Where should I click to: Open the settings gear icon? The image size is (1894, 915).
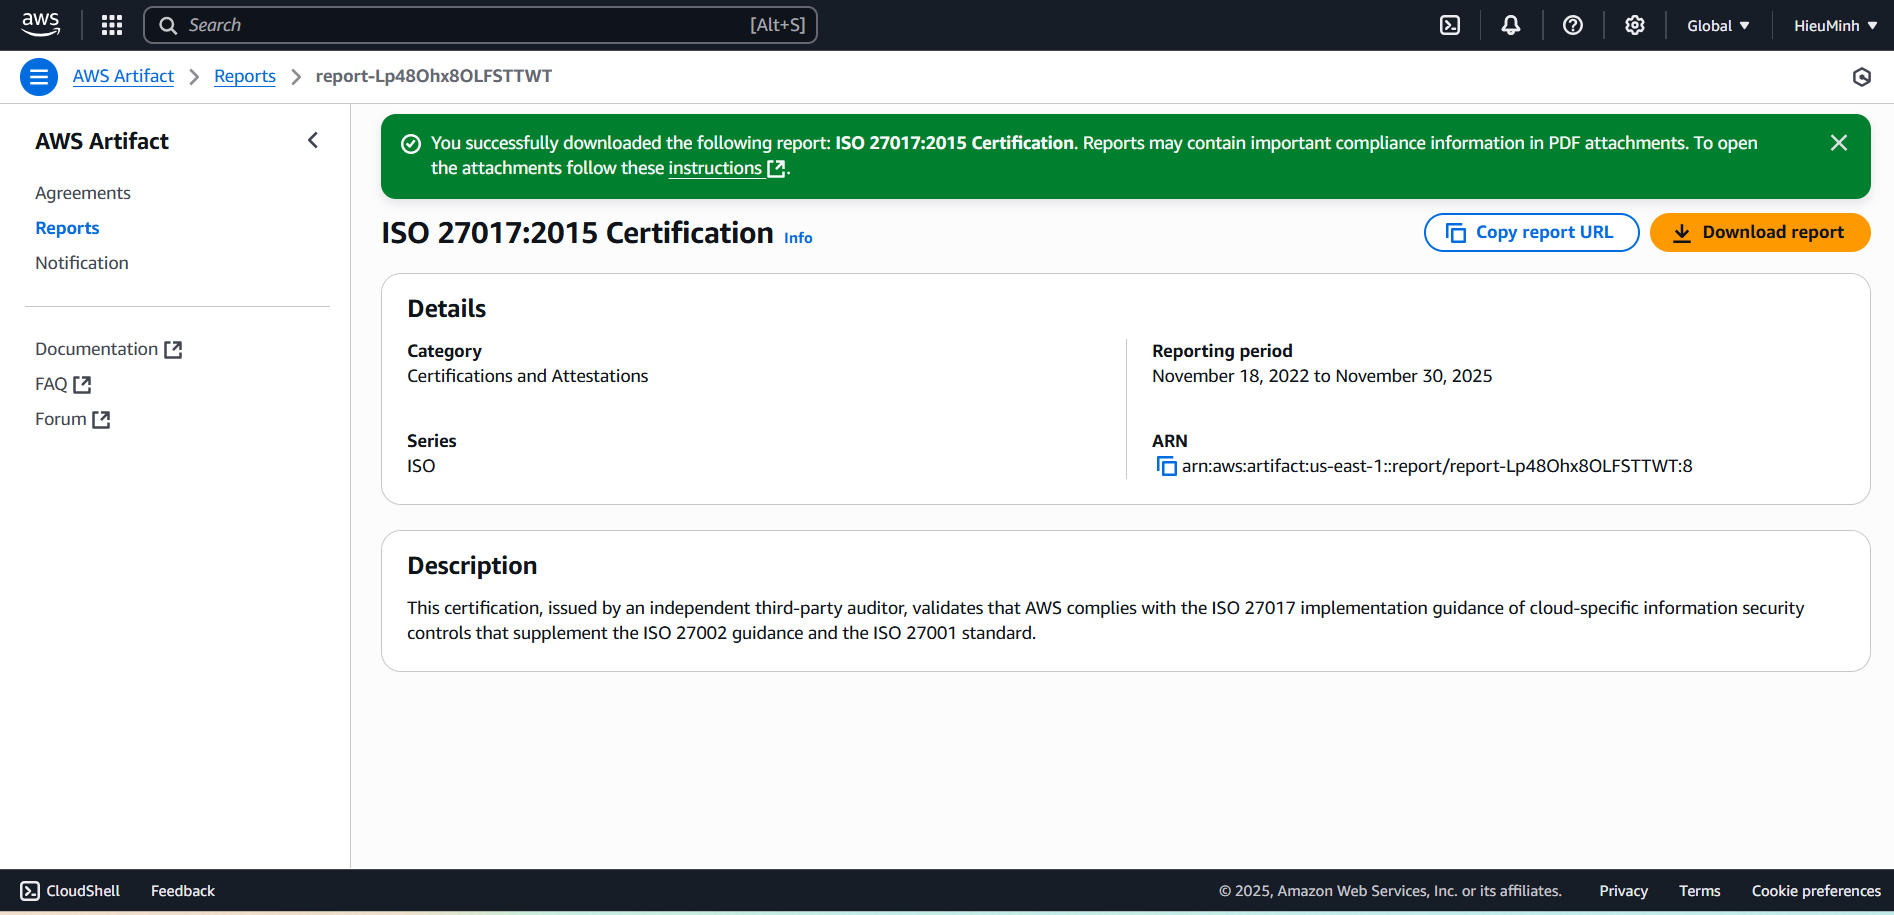1635,25
